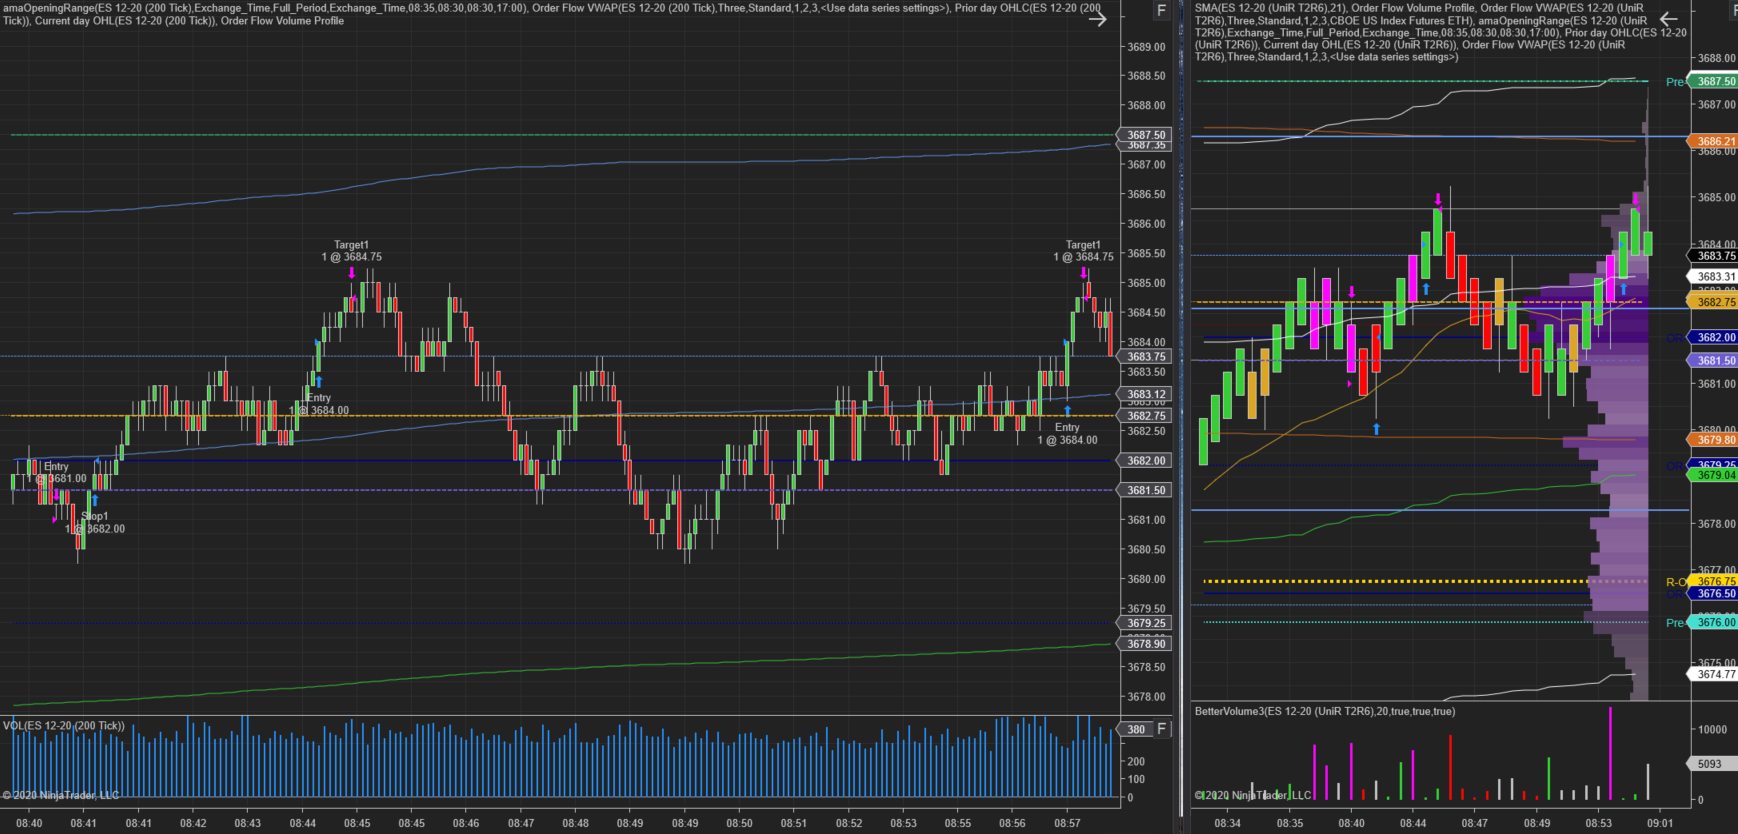
Task: Select the Entry 1 @ 3684.00 label near 08:57
Action: [x=1067, y=433]
